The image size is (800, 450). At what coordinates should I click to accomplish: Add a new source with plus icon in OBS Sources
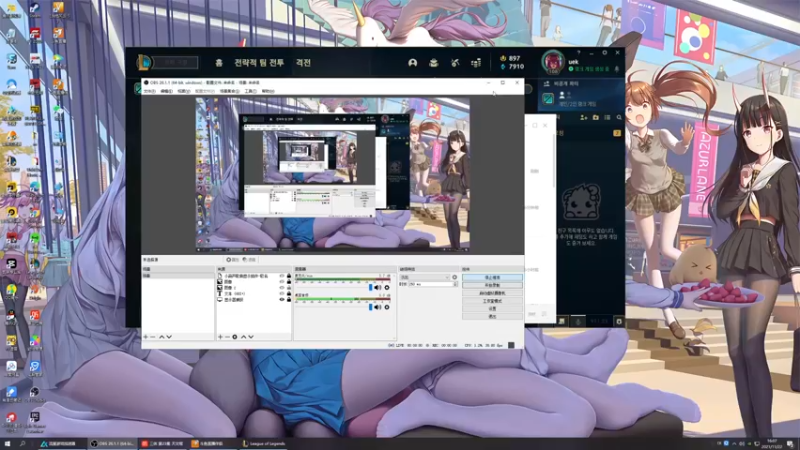pos(220,337)
